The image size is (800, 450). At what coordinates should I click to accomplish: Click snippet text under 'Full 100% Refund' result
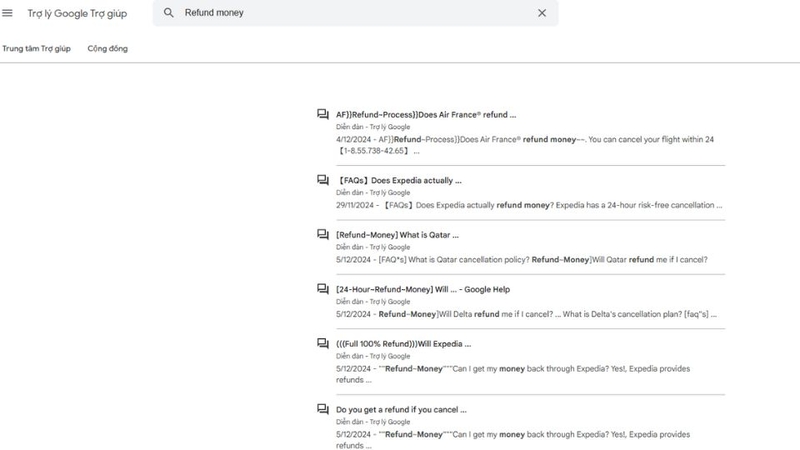[513, 374]
